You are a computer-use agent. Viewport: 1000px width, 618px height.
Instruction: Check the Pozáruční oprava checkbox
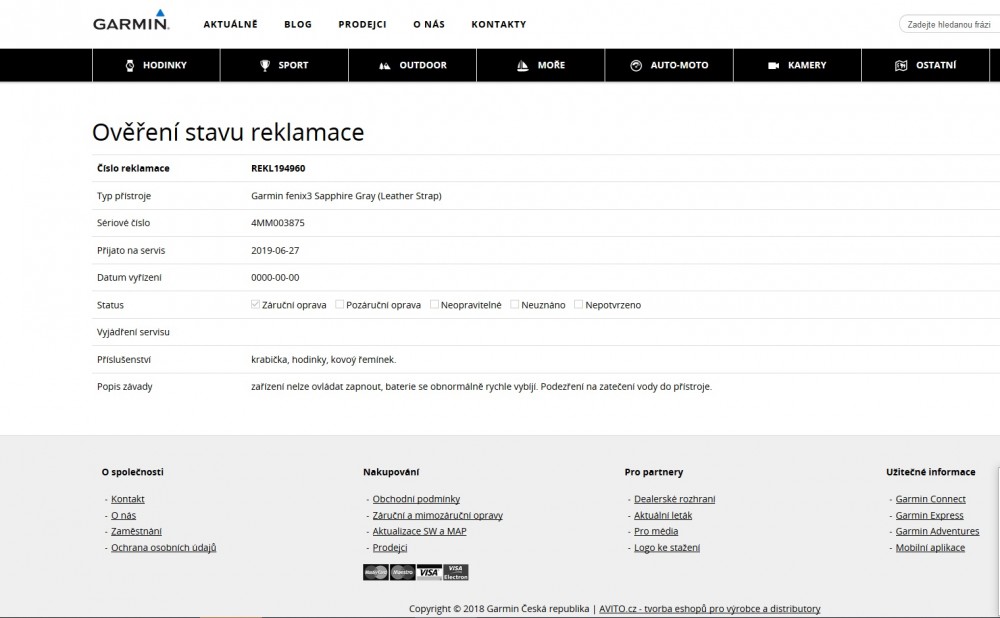(340, 304)
